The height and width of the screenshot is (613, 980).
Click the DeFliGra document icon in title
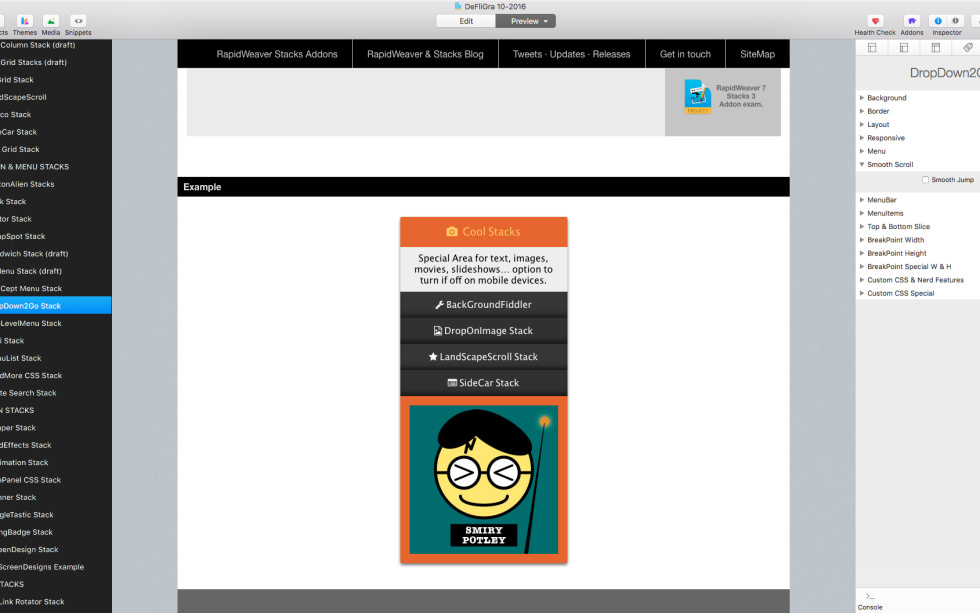(x=458, y=6)
